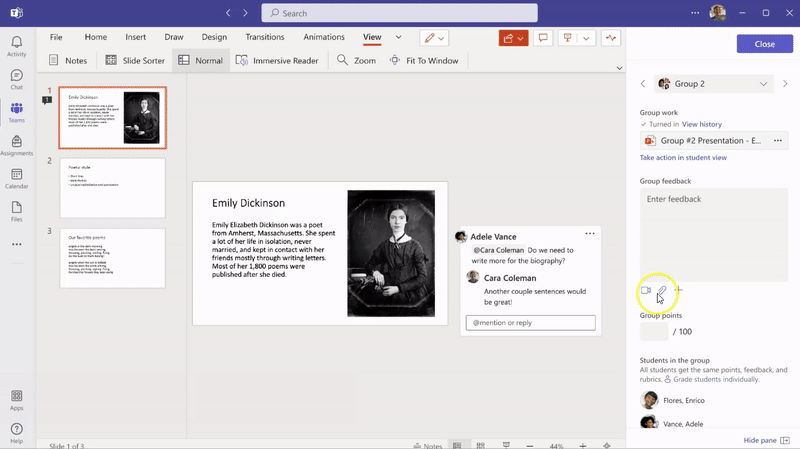Expand the Present options dropdown
The image size is (800, 449).
coord(586,38)
